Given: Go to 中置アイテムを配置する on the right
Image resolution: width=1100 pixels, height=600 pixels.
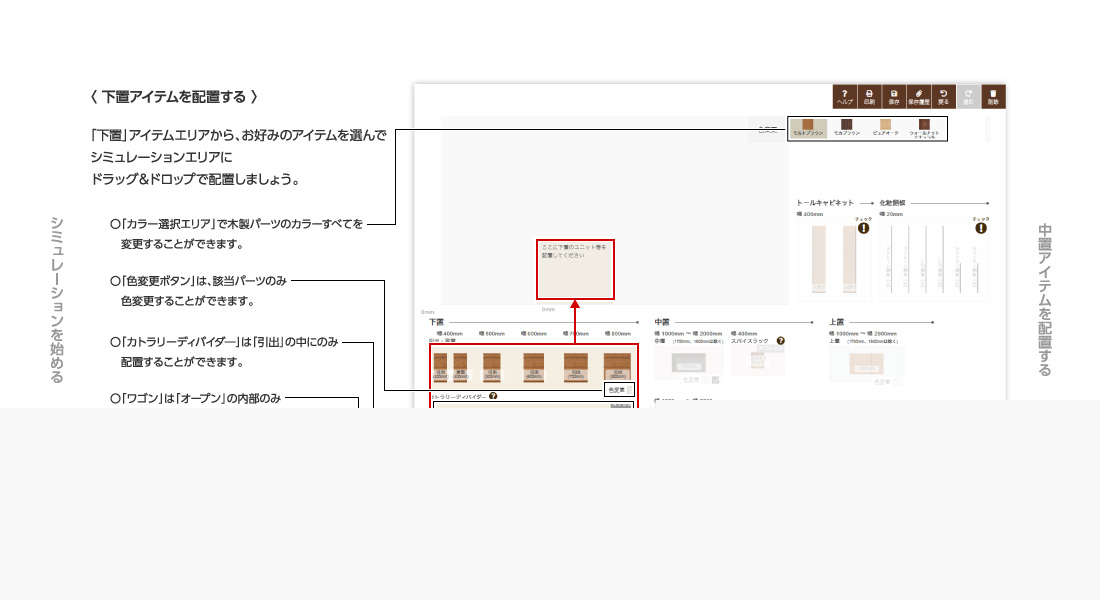Looking at the screenshot, I should pos(1045,300).
